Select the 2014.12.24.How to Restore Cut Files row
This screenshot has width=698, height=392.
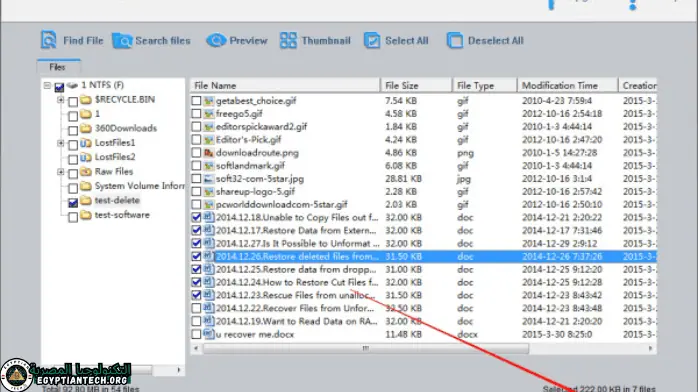(x=424, y=282)
